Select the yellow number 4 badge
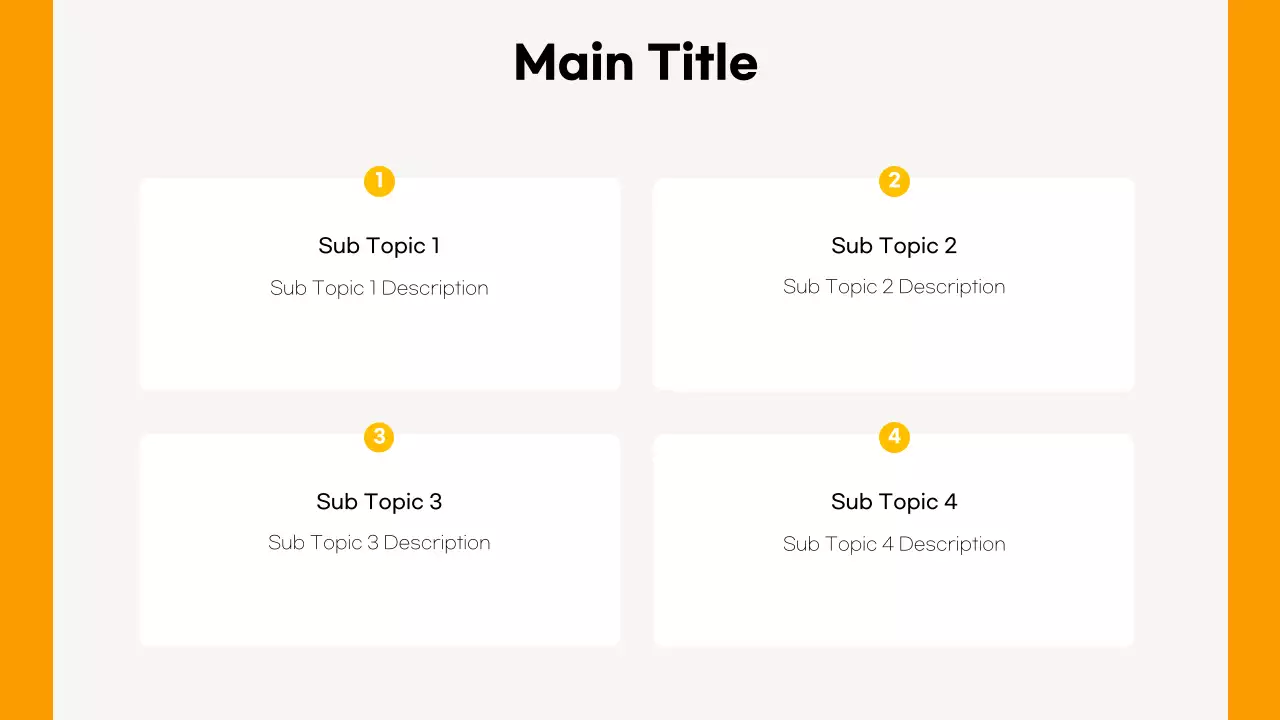This screenshot has width=1280, height=720. (894, 437)
